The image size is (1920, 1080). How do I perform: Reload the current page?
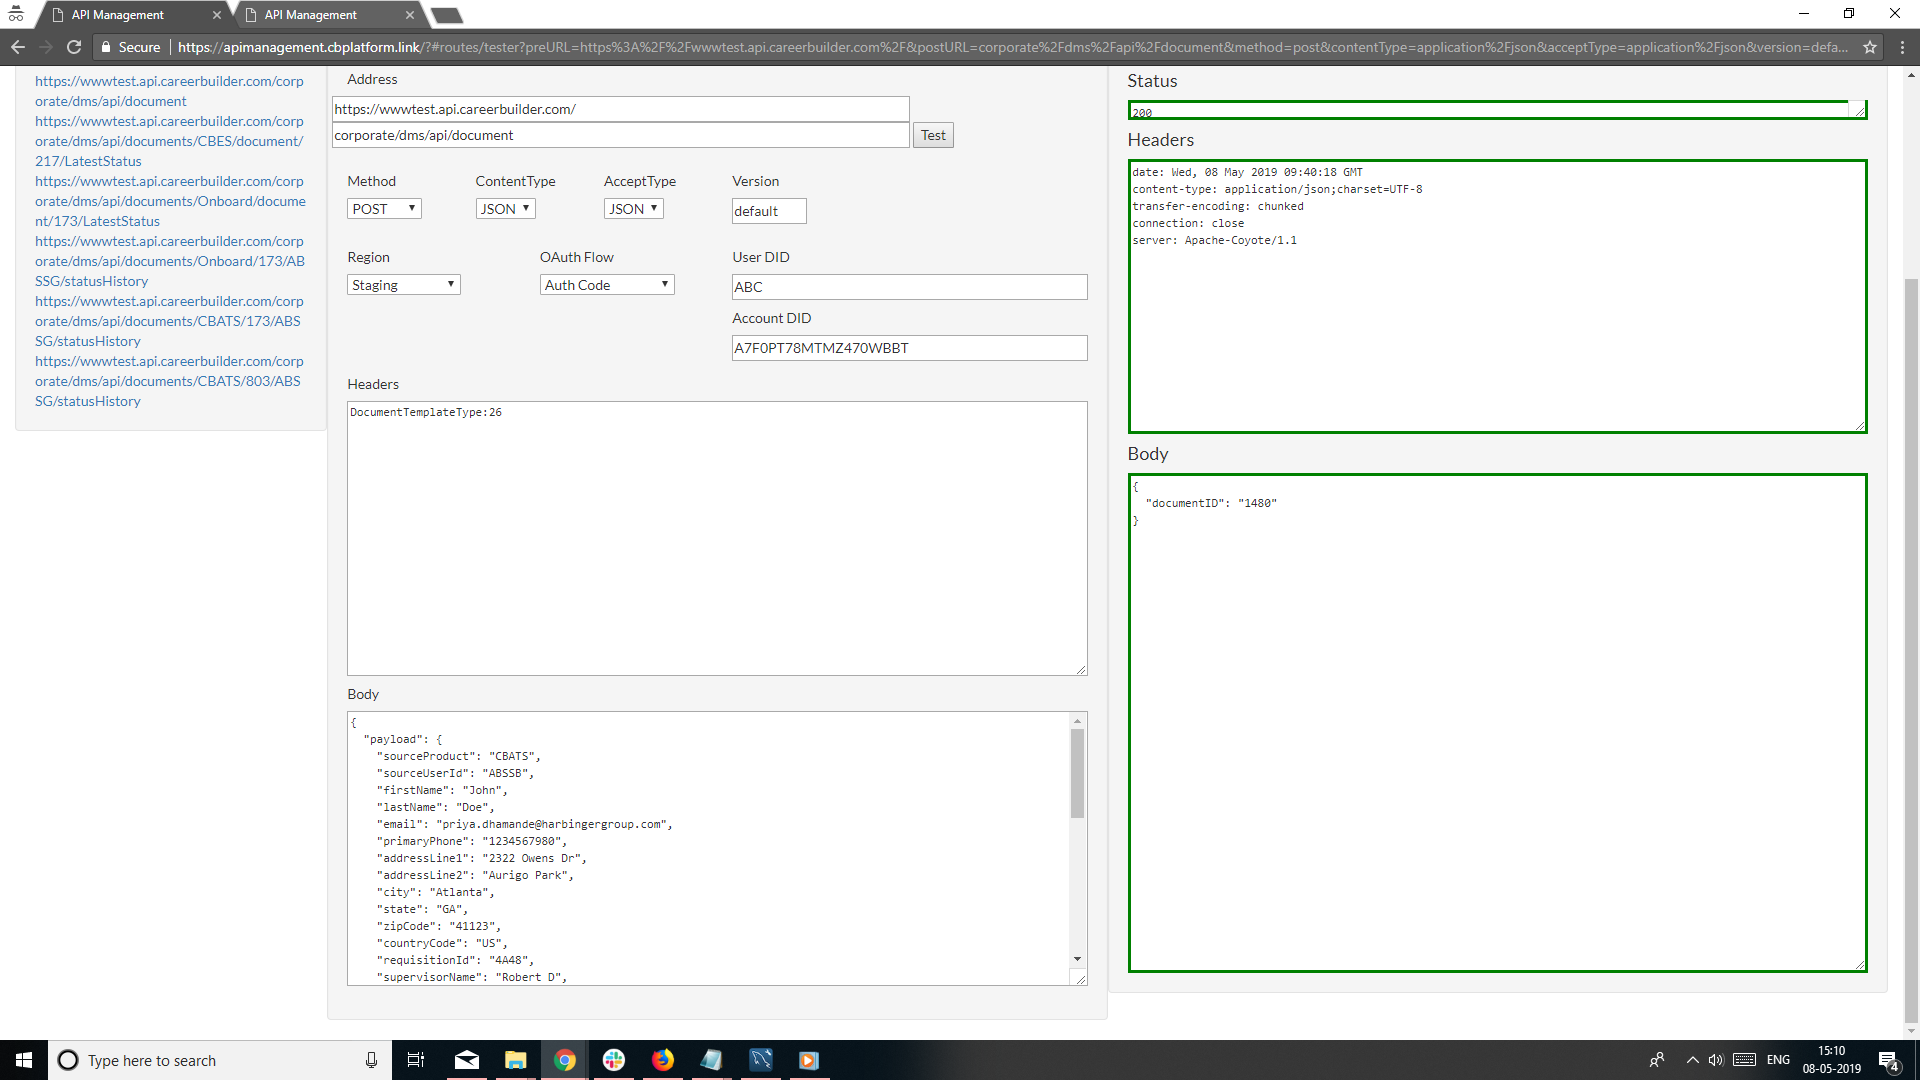pyautogui.click(x=74, y=47)
